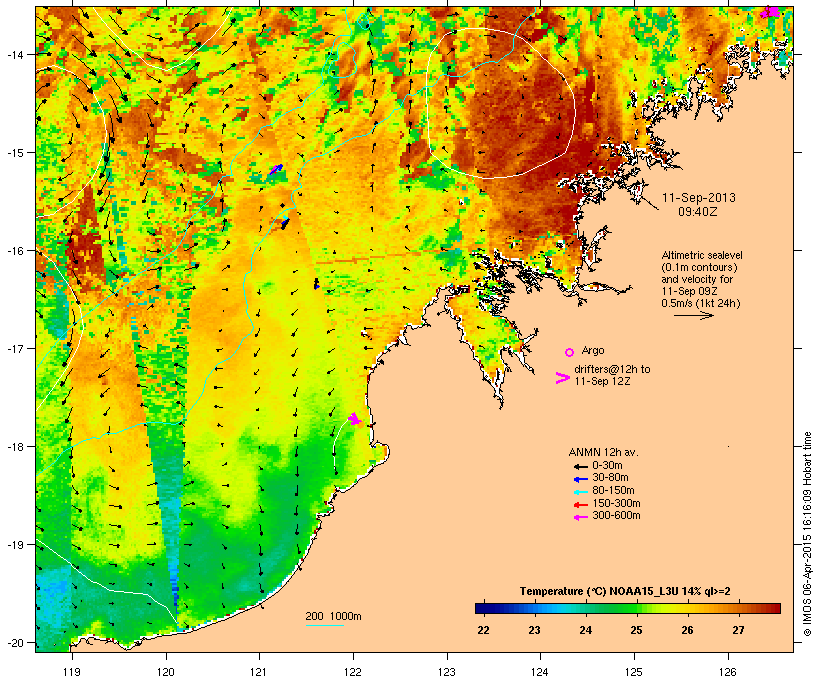Click the date label 11-Sep-2013

[x=699, y=198]
